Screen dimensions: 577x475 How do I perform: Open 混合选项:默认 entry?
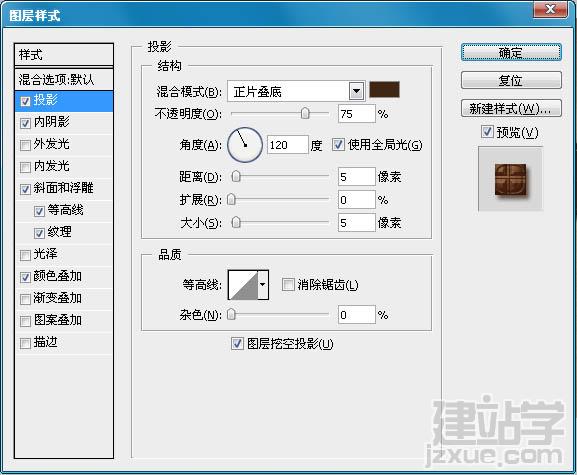tap(64, 79)
